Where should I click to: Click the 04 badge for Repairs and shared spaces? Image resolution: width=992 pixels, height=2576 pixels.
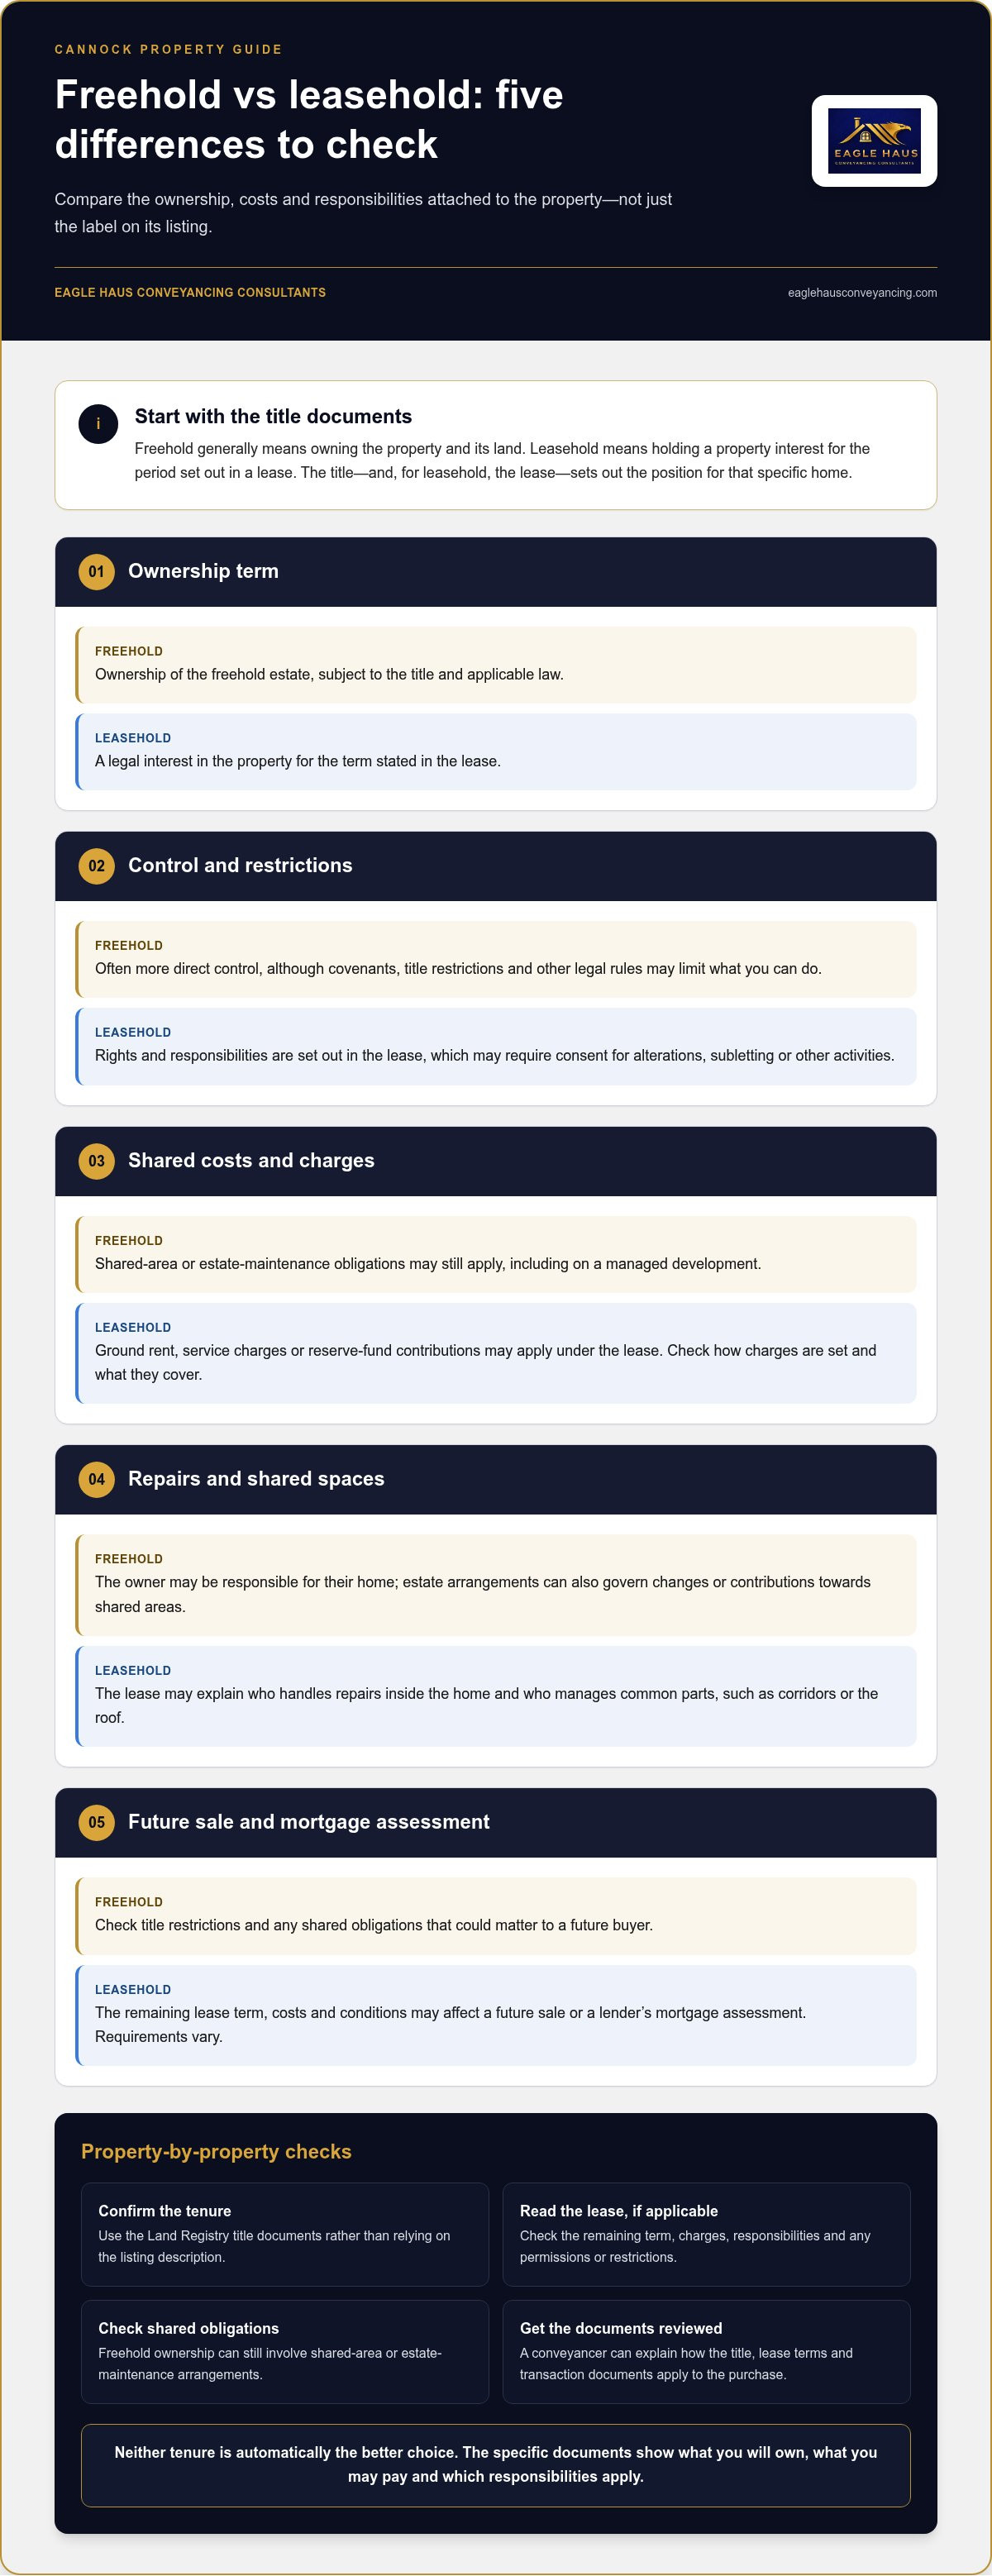[x=96, y=1479]
